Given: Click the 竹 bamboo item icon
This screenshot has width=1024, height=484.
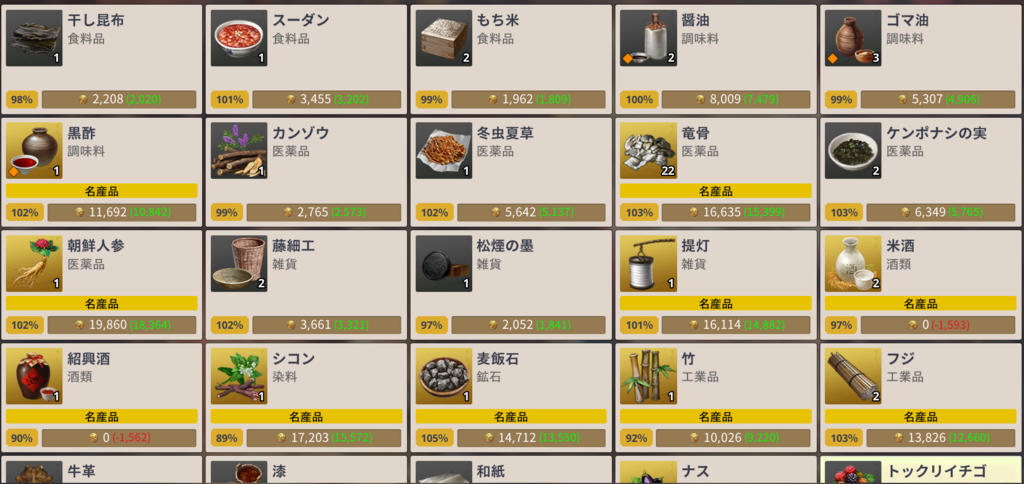Looking at the screenshot, I should pyautogui.click(x=648, y=376).
